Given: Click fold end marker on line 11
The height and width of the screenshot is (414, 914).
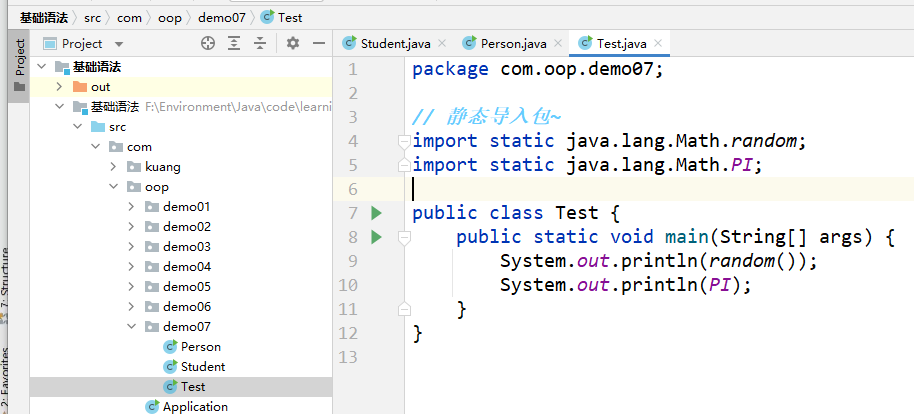Looking at the screenshot, I should pos(403,309).
